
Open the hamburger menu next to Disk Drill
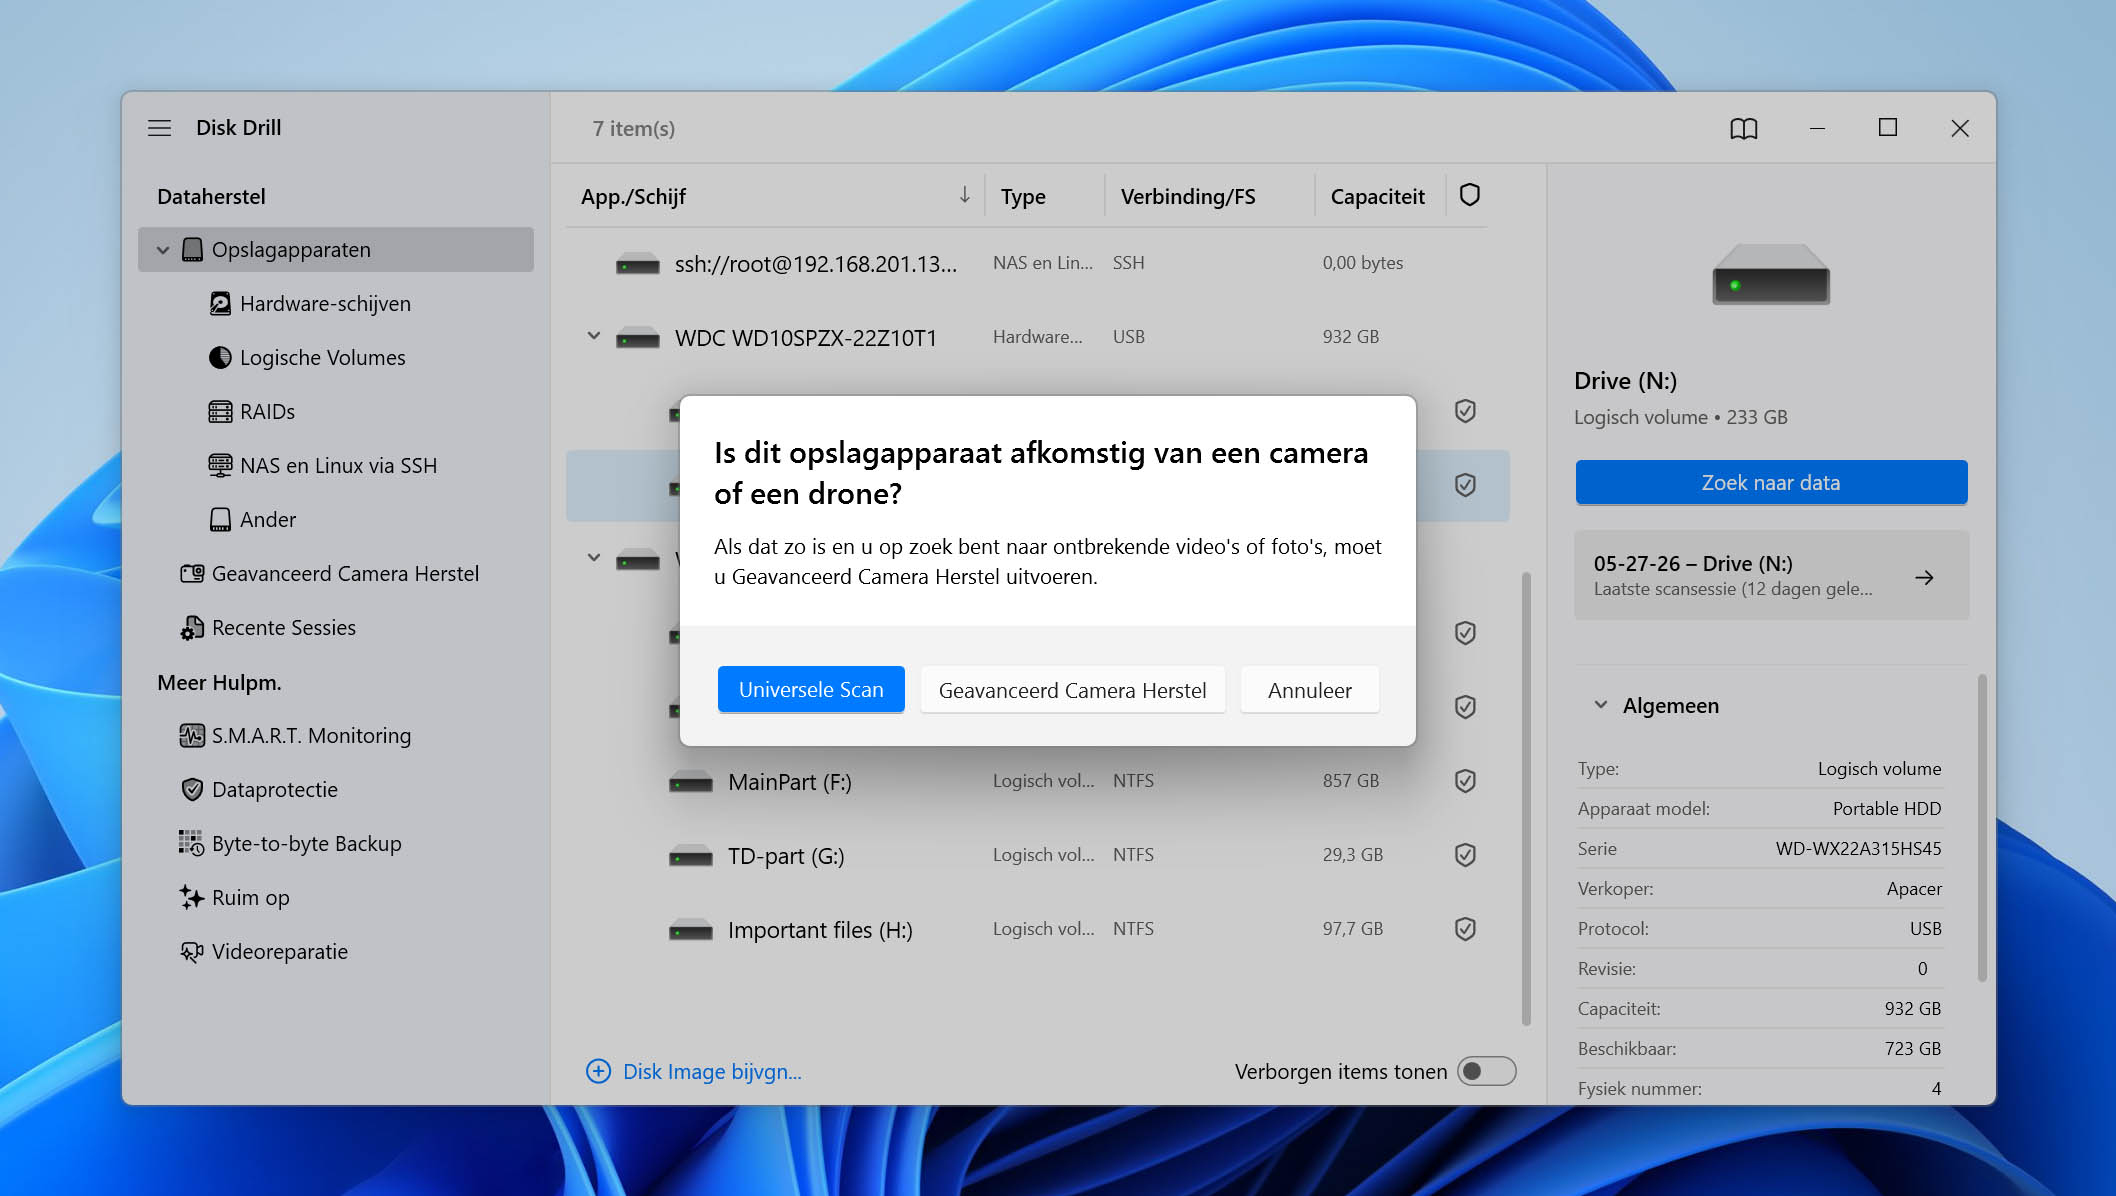pyautogui.click(x=159, y=128)
